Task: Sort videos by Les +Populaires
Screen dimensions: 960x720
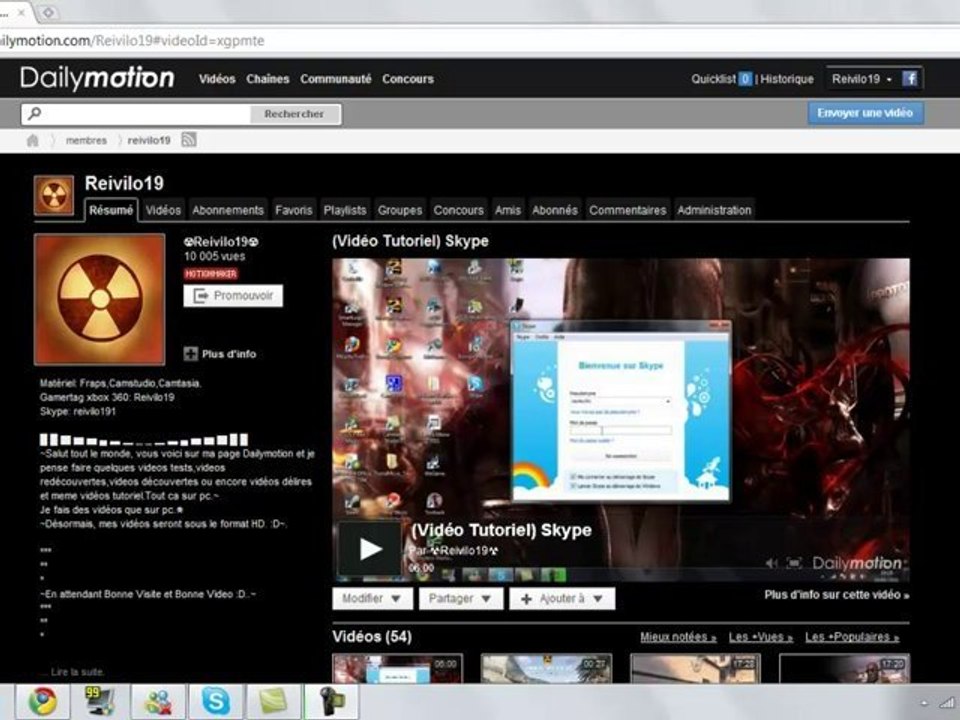Action: 852,637
